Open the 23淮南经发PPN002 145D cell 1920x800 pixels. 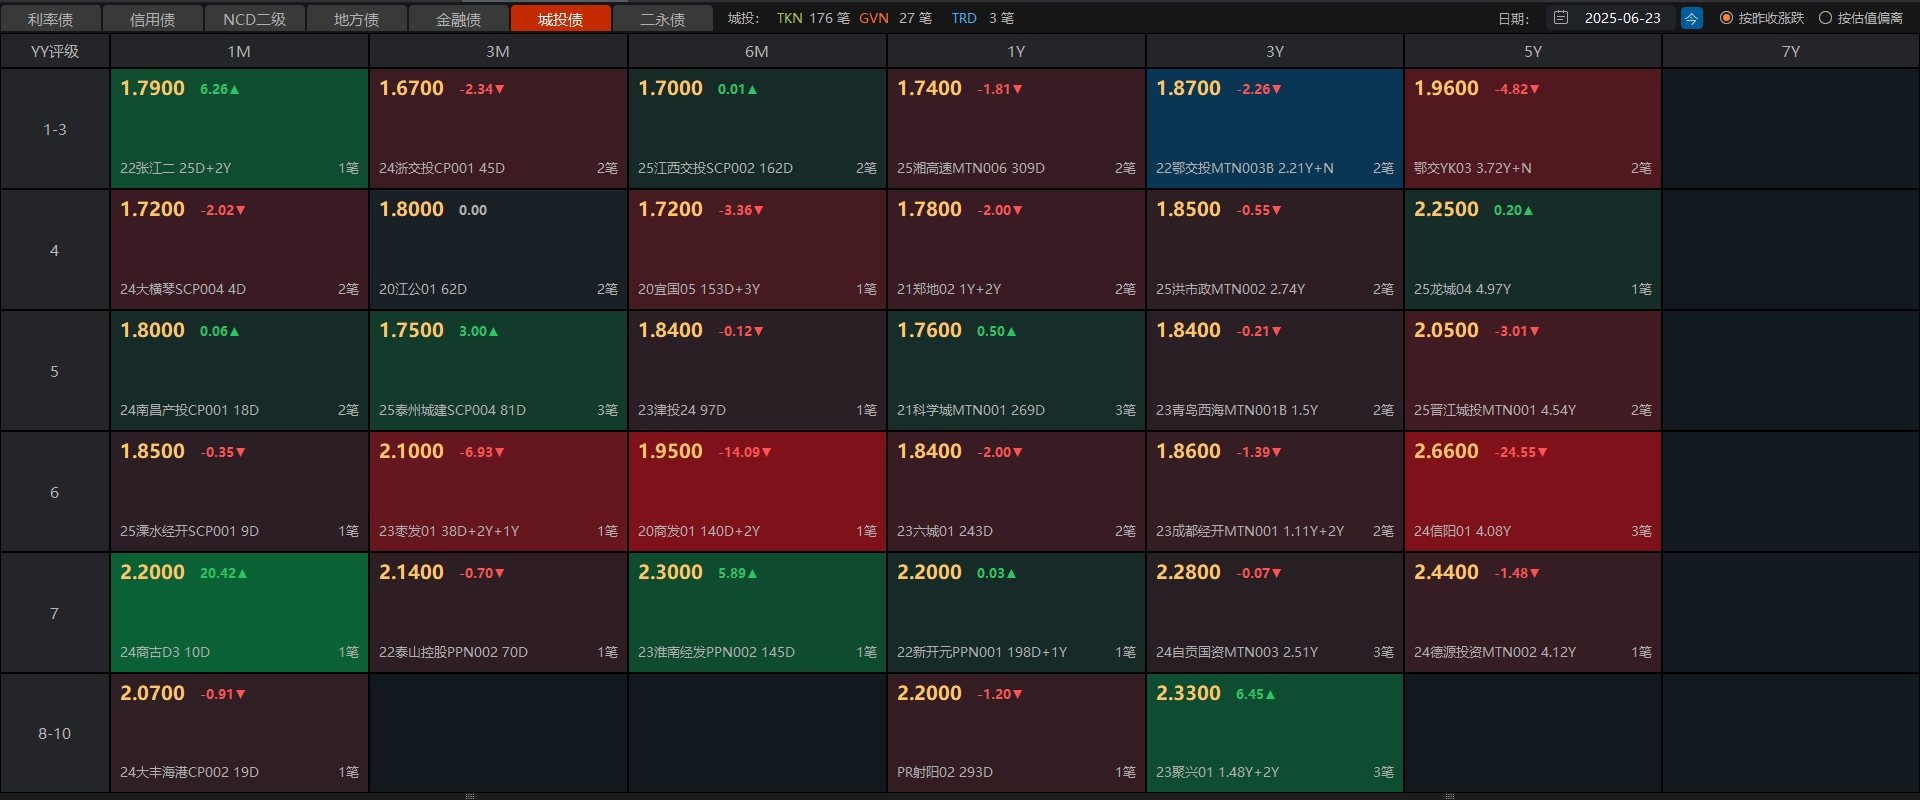point(757,613)
